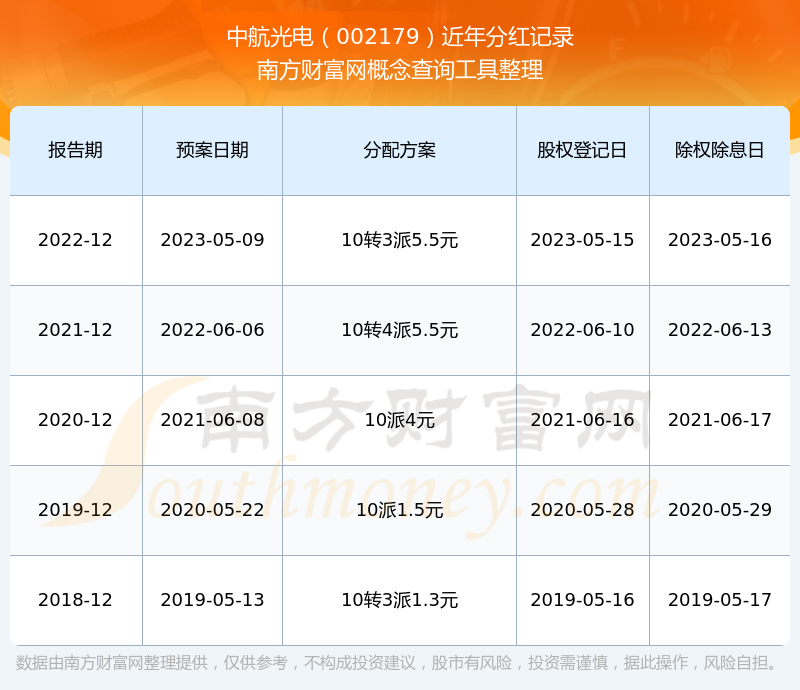
Task: Choose the ex-dividend date 2019-05-17
Action: (720, 600)
